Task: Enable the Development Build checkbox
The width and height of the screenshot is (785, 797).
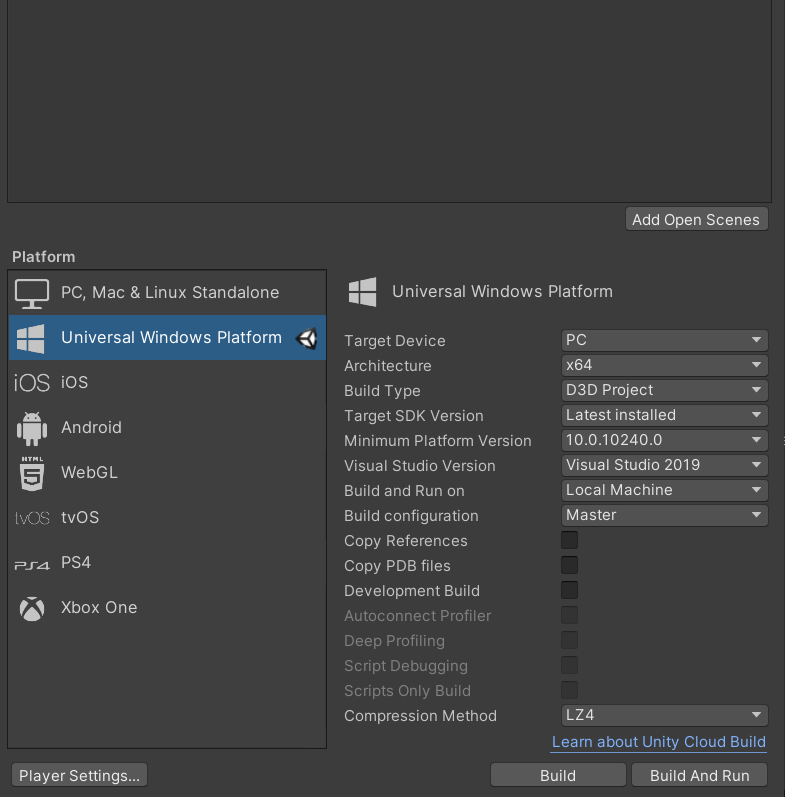Action: click(569, 590)
